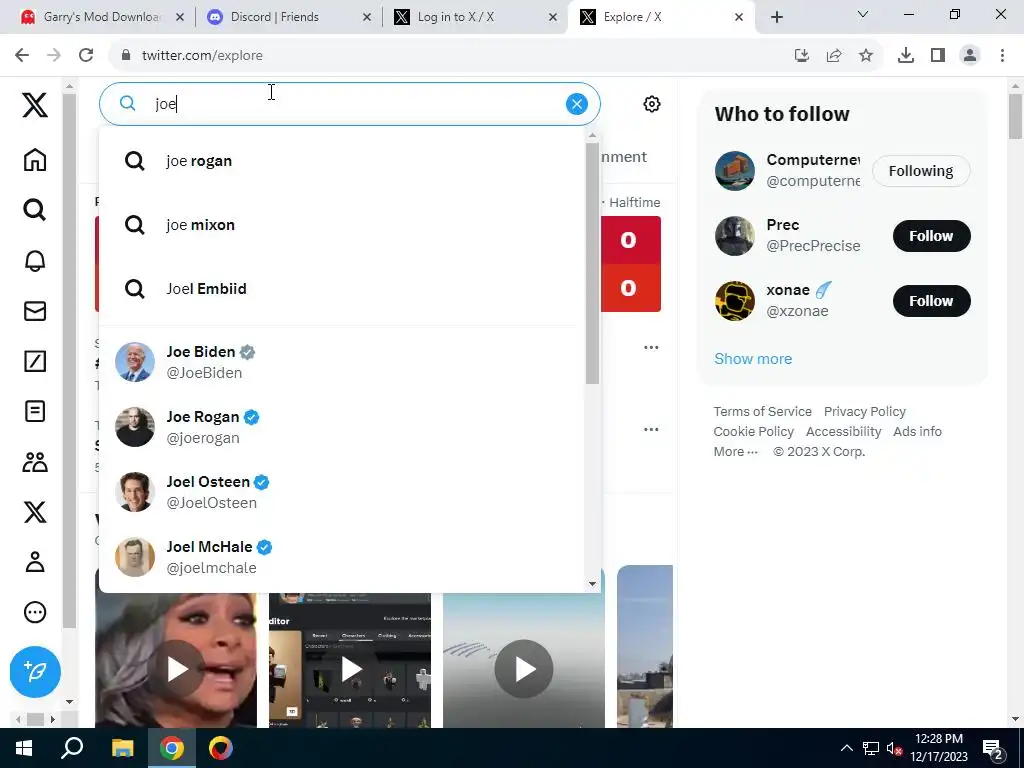Toggle Chrome side panel
Image resolution: width=1024 pixels, height=768 pixels.
[x=938, y=56]
